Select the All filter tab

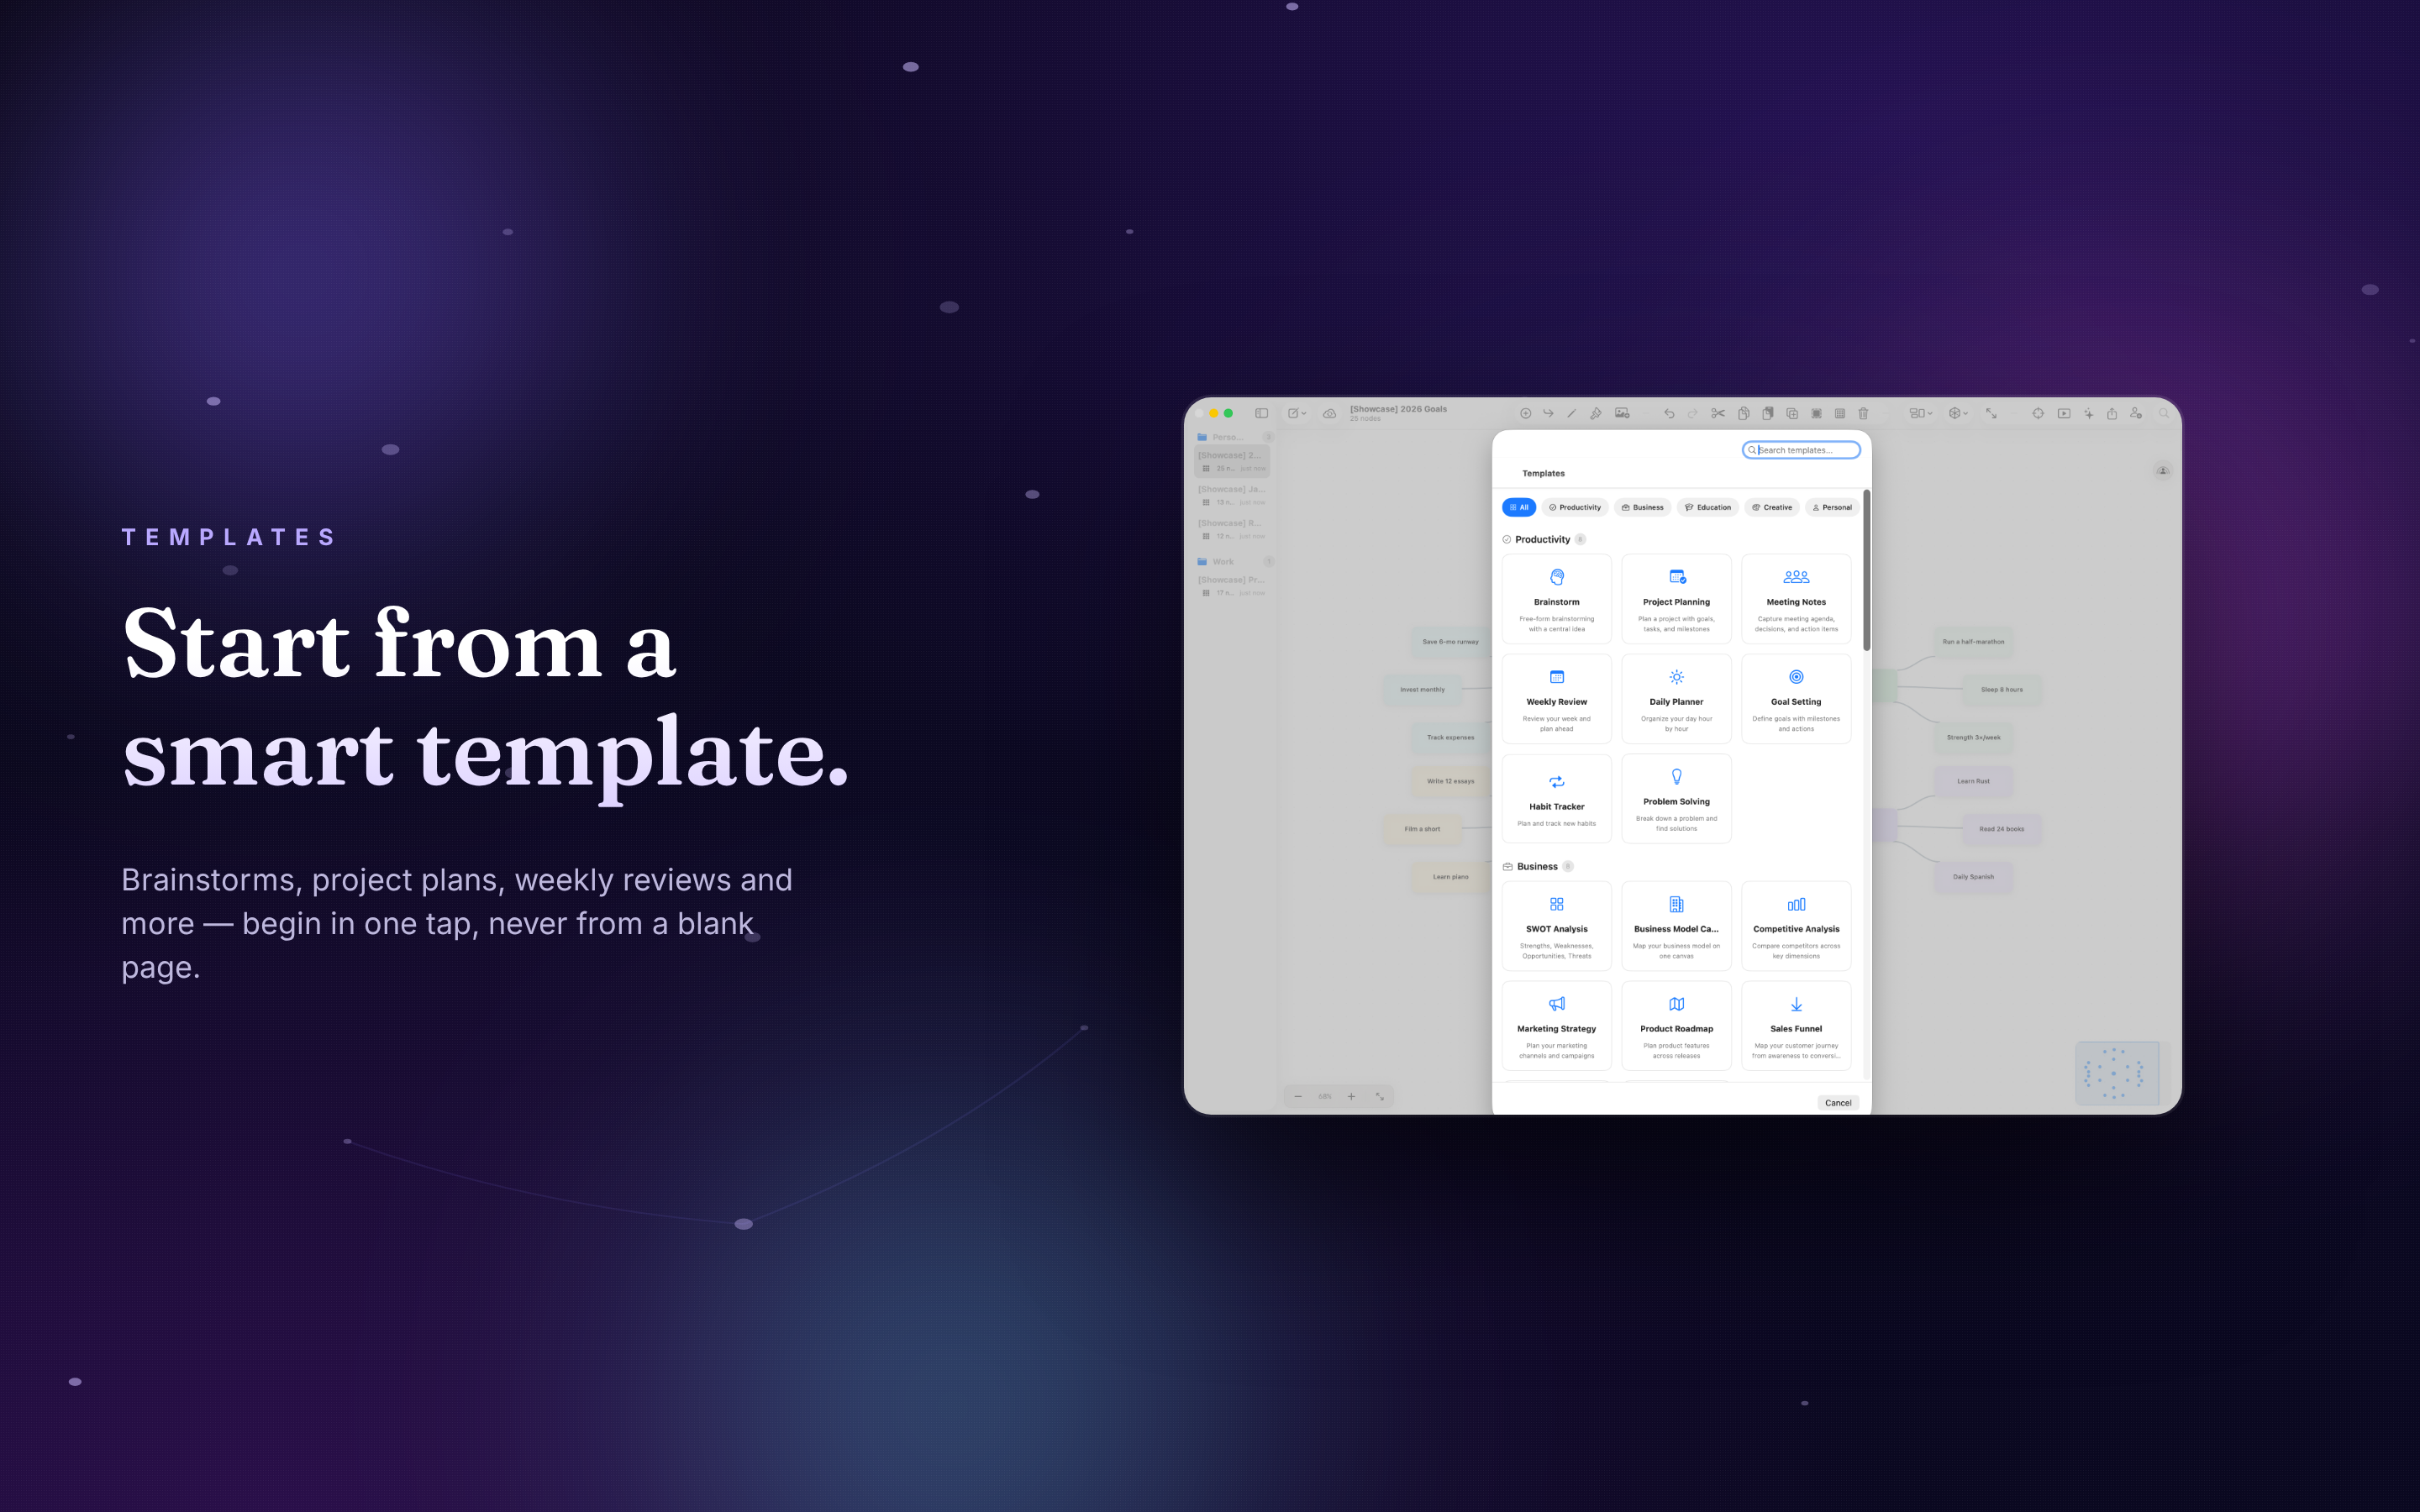point(1519,507)
